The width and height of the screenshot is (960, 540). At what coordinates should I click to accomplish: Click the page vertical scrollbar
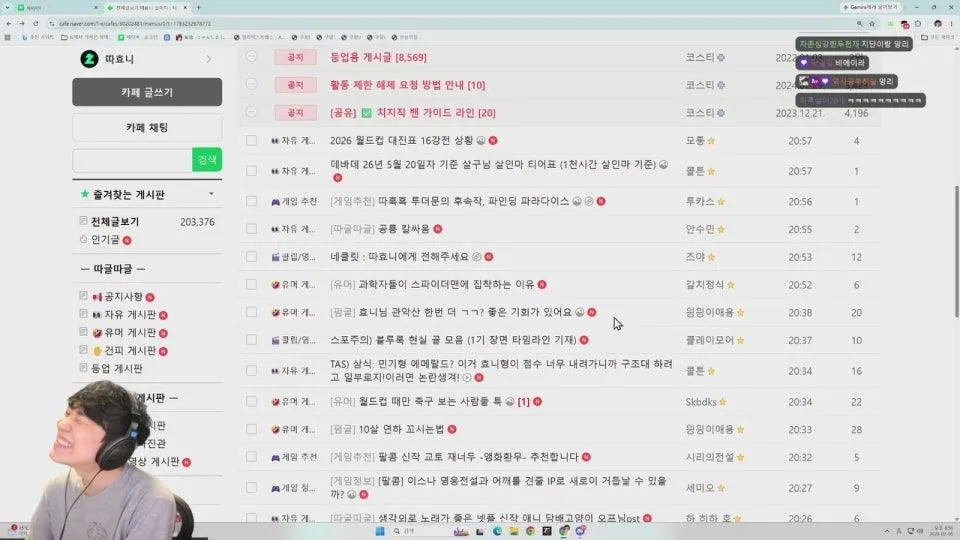coord(956,251)
